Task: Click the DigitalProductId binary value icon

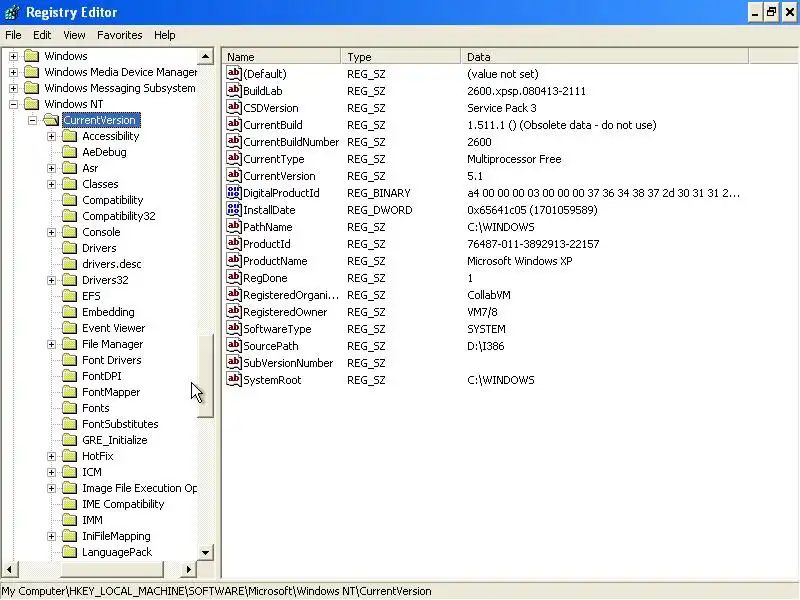Action: 234,192
